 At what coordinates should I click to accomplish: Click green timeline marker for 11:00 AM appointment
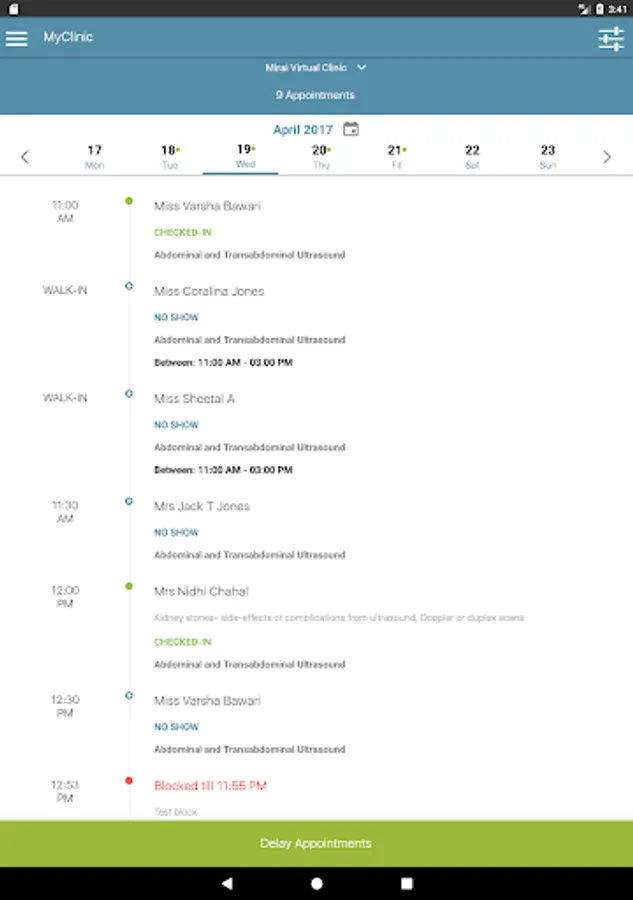click(129, 201)
